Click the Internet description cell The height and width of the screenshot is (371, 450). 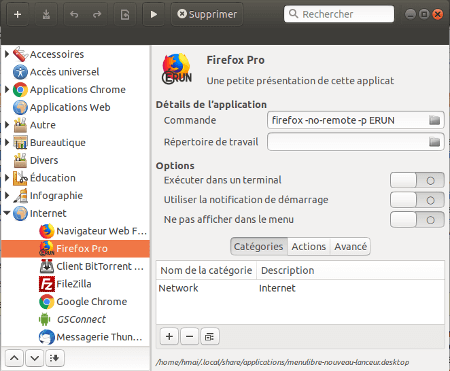coord(277,288)
